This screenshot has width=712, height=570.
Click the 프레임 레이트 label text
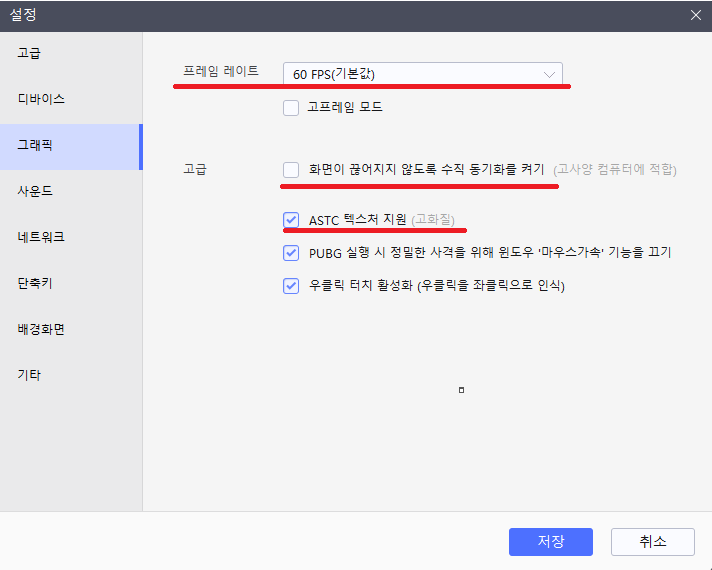click(221, 71)
